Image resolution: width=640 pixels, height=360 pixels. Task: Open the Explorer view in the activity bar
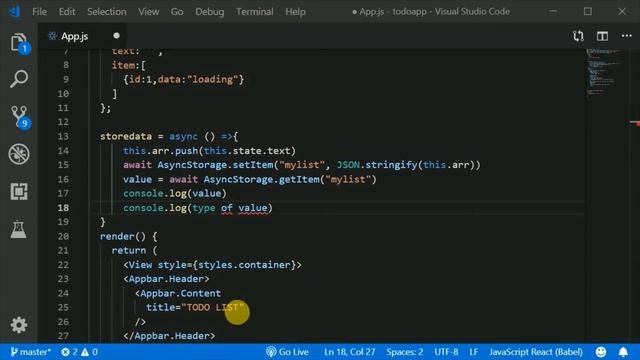19,42
